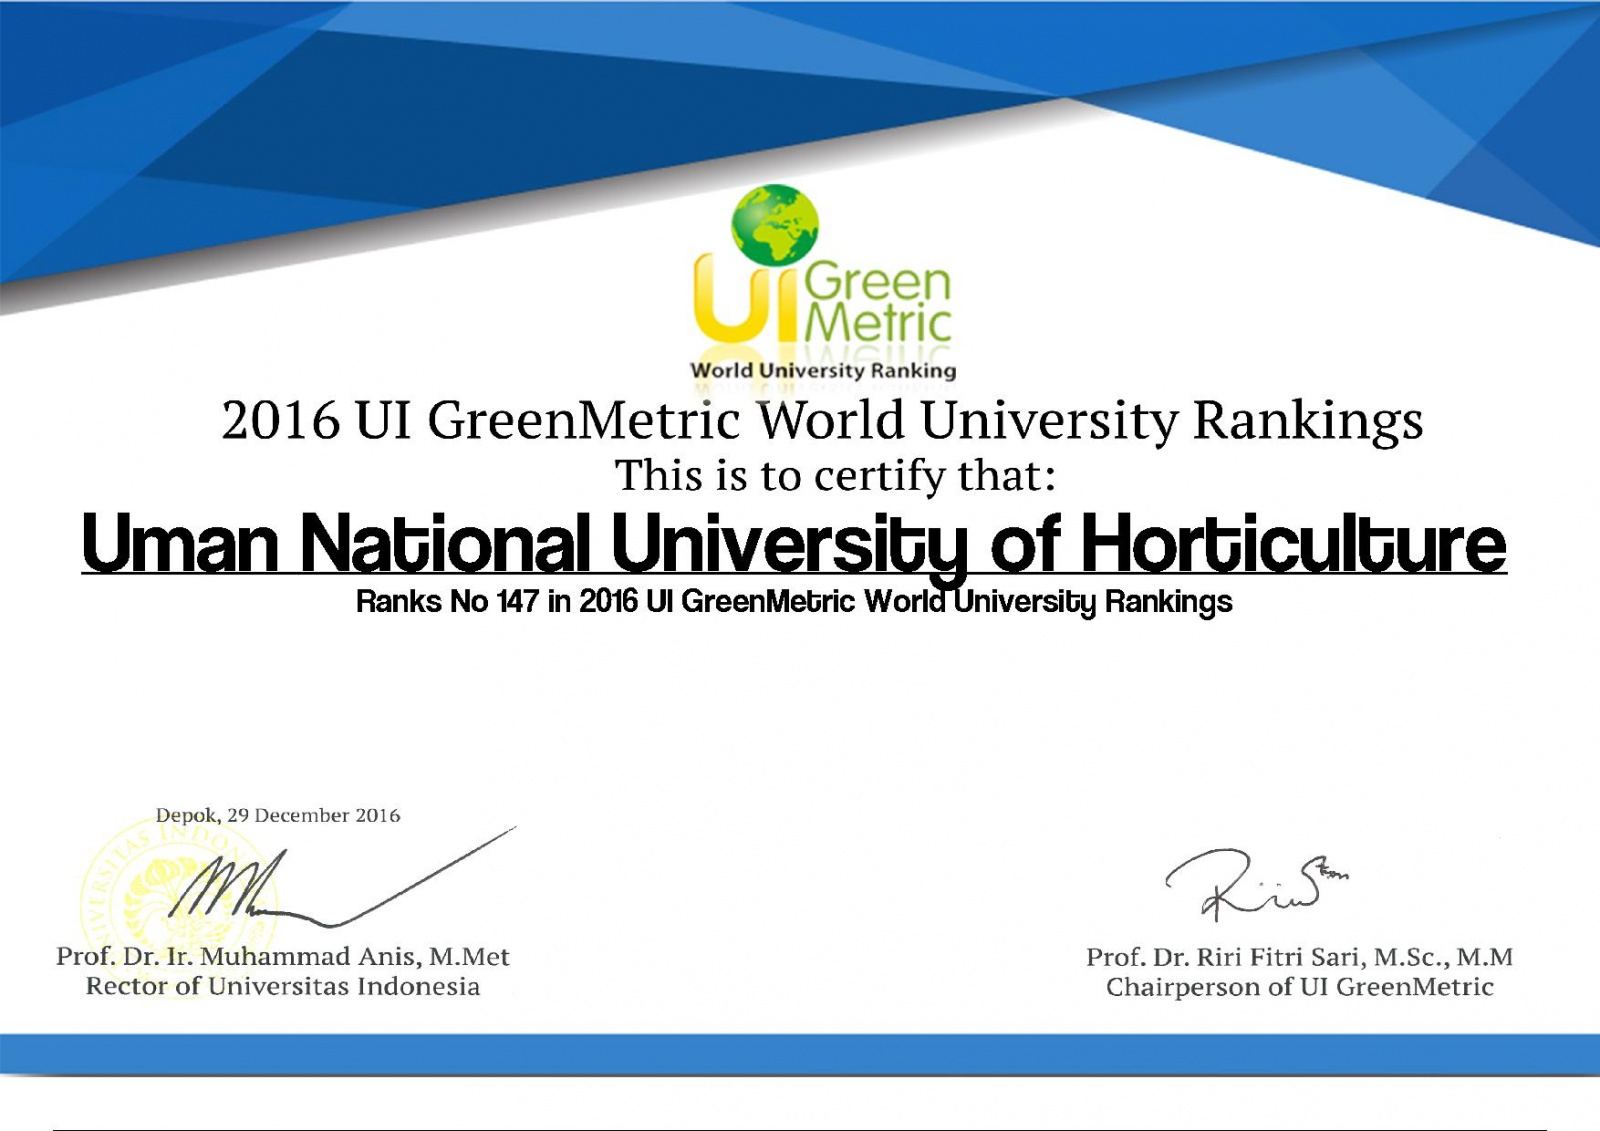Screen dimensions: 1600x1131
Task: Click the 'World University Ranking' logo caption
Action: coord(823,371)
